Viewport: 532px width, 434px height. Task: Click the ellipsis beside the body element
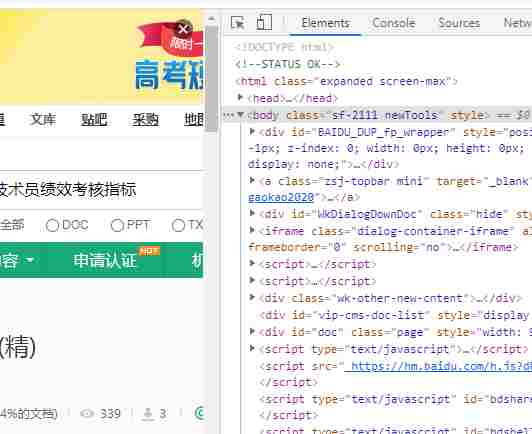229,115
